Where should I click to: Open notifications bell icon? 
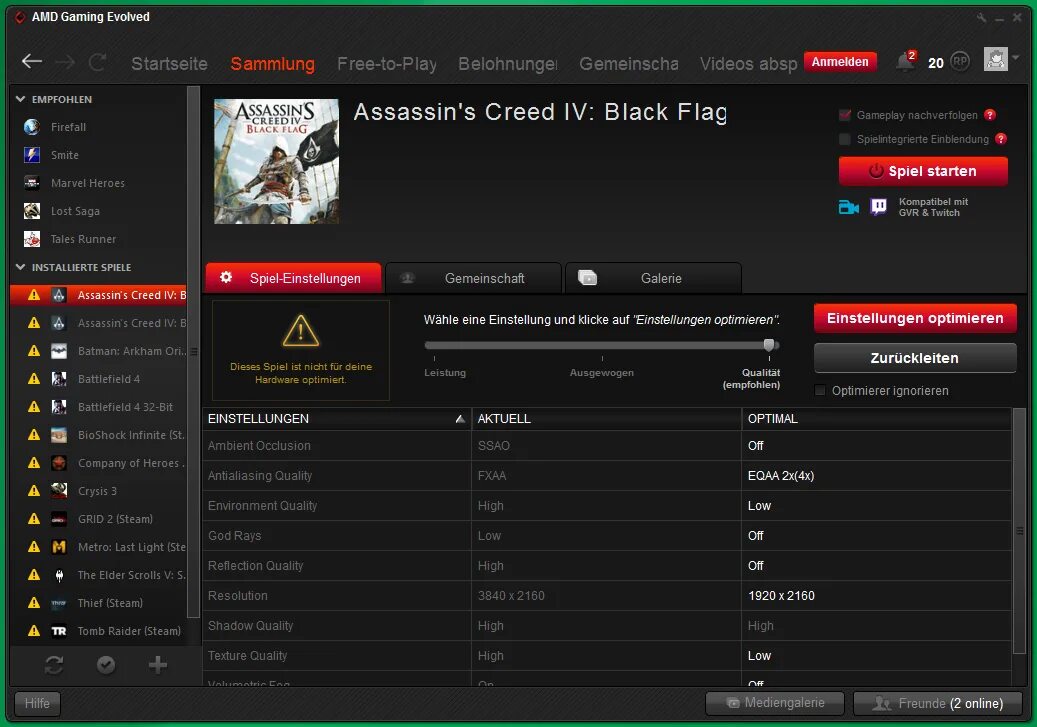pos(905,62)
